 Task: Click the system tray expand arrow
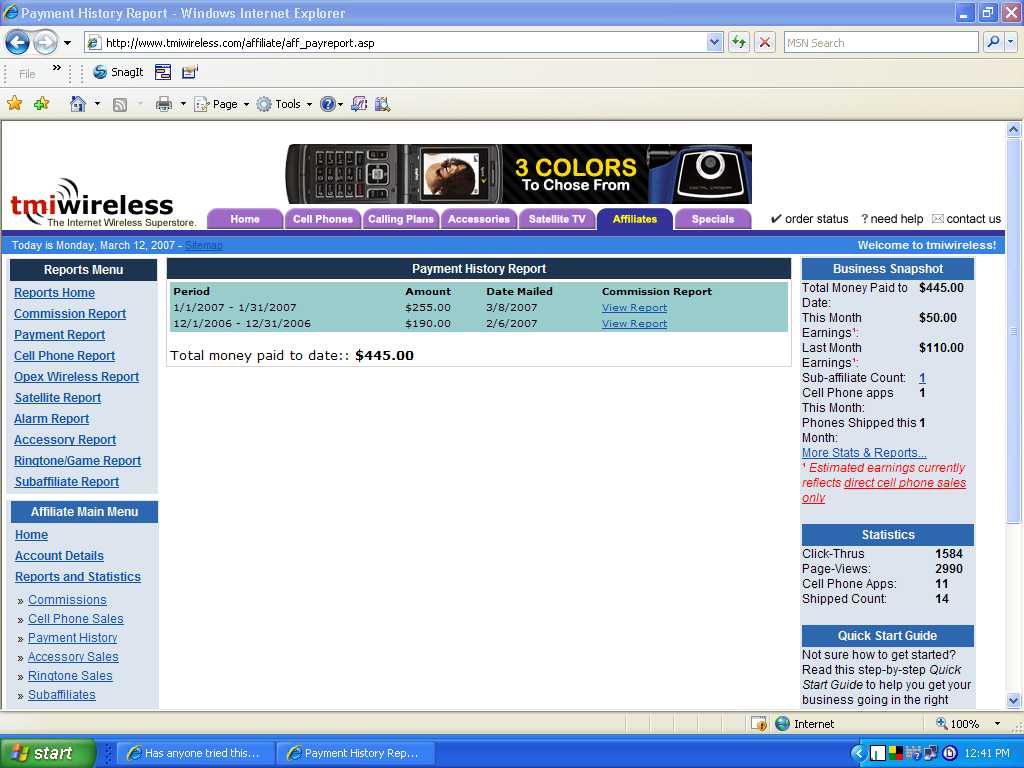(x=859, y=753)
